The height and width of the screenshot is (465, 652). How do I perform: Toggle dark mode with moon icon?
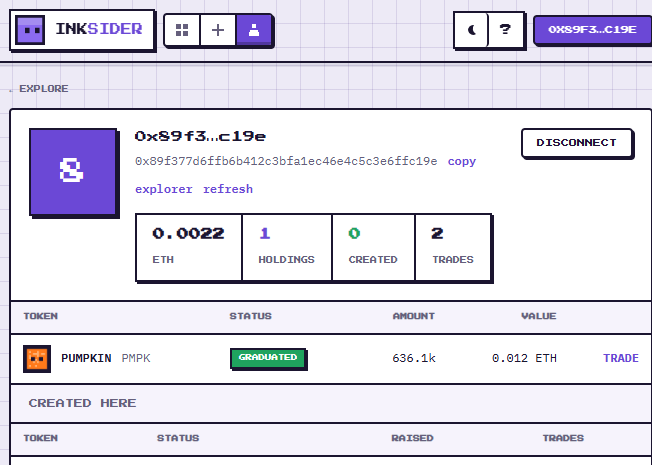(471, 30)
